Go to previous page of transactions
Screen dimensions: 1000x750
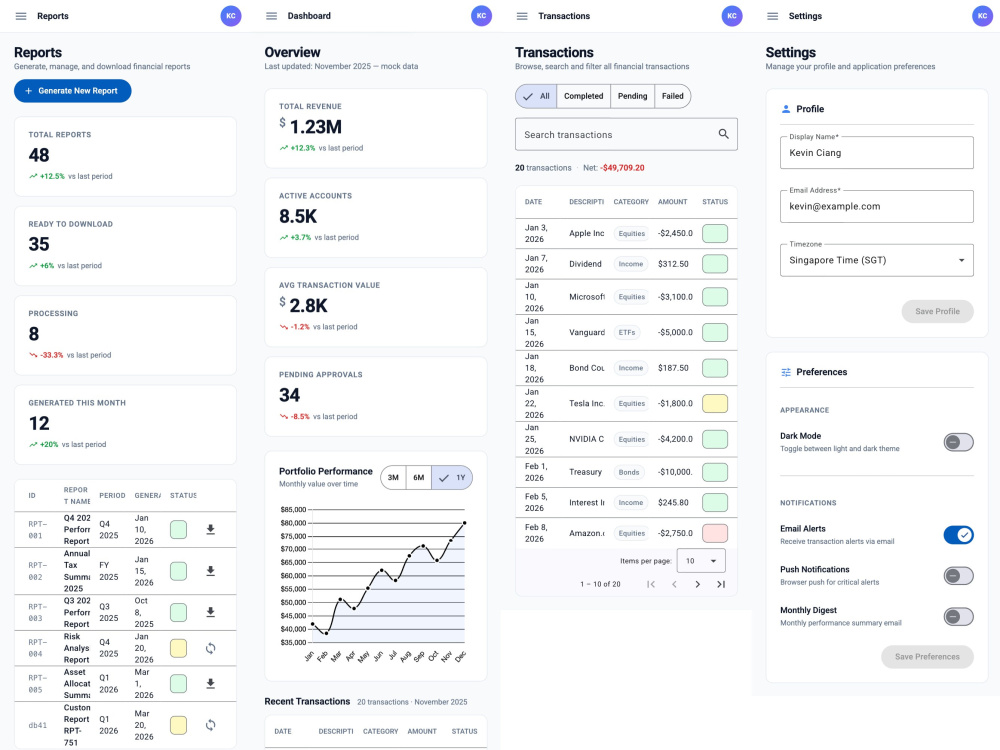coord(674,584)
